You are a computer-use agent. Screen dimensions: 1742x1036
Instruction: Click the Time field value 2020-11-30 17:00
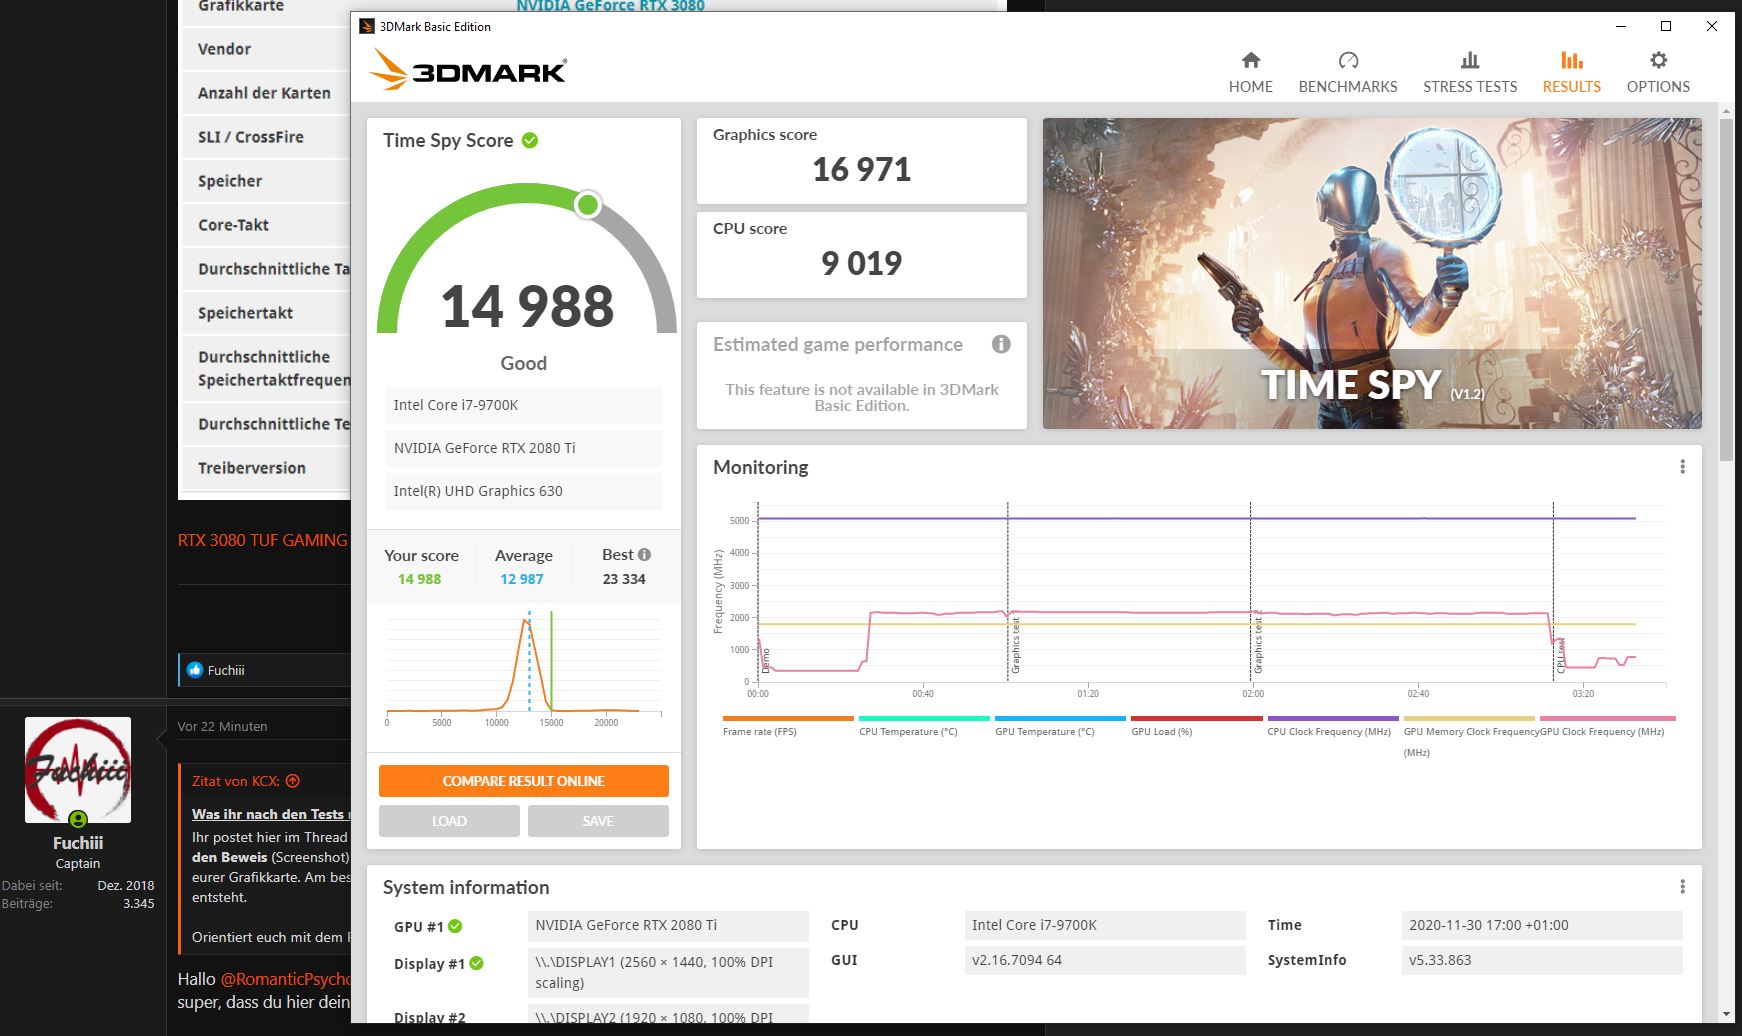(1542, 925)
